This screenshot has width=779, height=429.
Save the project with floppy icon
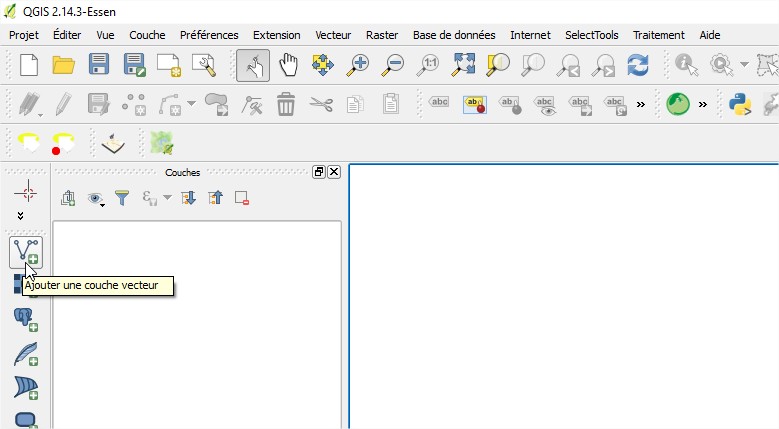(x=99, y=65)
